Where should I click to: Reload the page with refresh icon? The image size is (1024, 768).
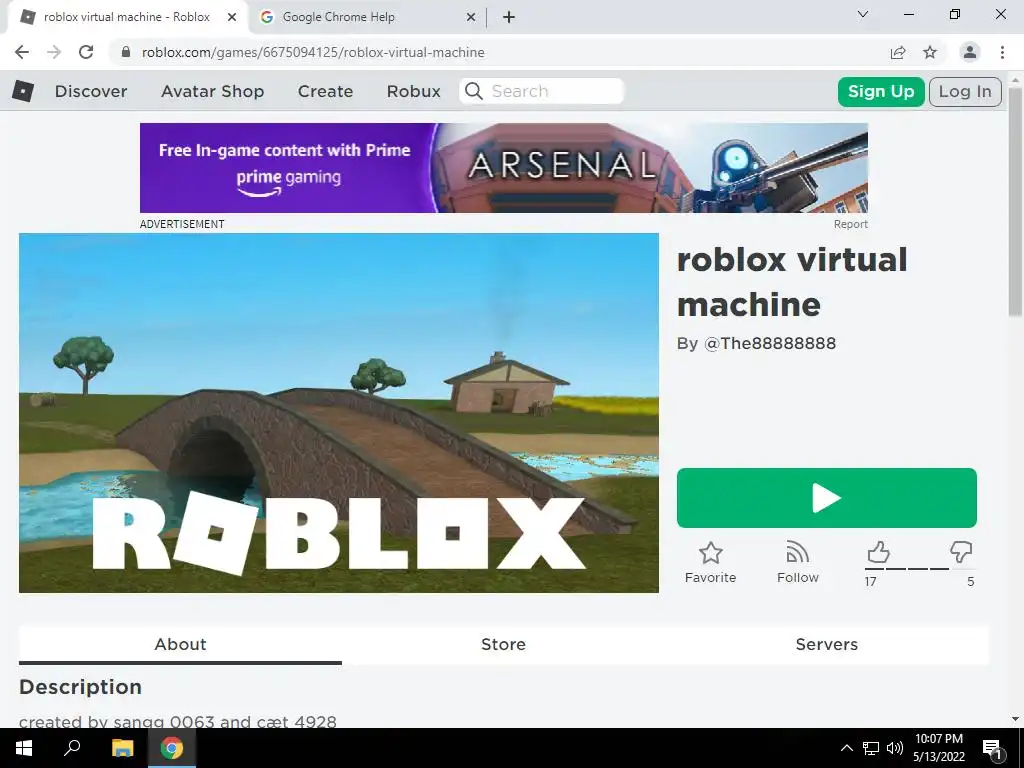point(86,52)
